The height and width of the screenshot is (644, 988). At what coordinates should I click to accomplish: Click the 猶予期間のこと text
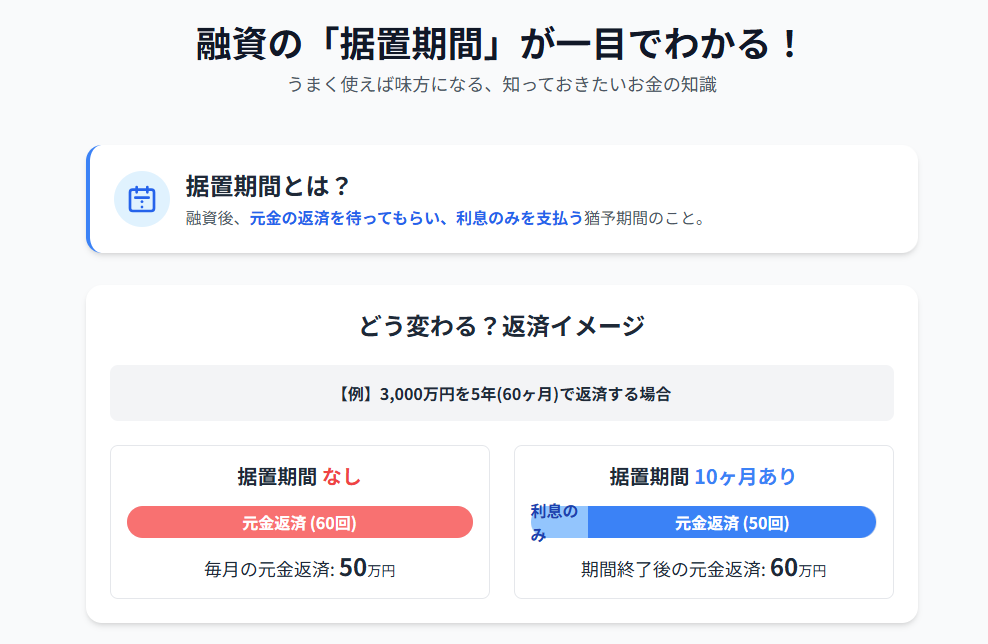(x=636, y=219)
